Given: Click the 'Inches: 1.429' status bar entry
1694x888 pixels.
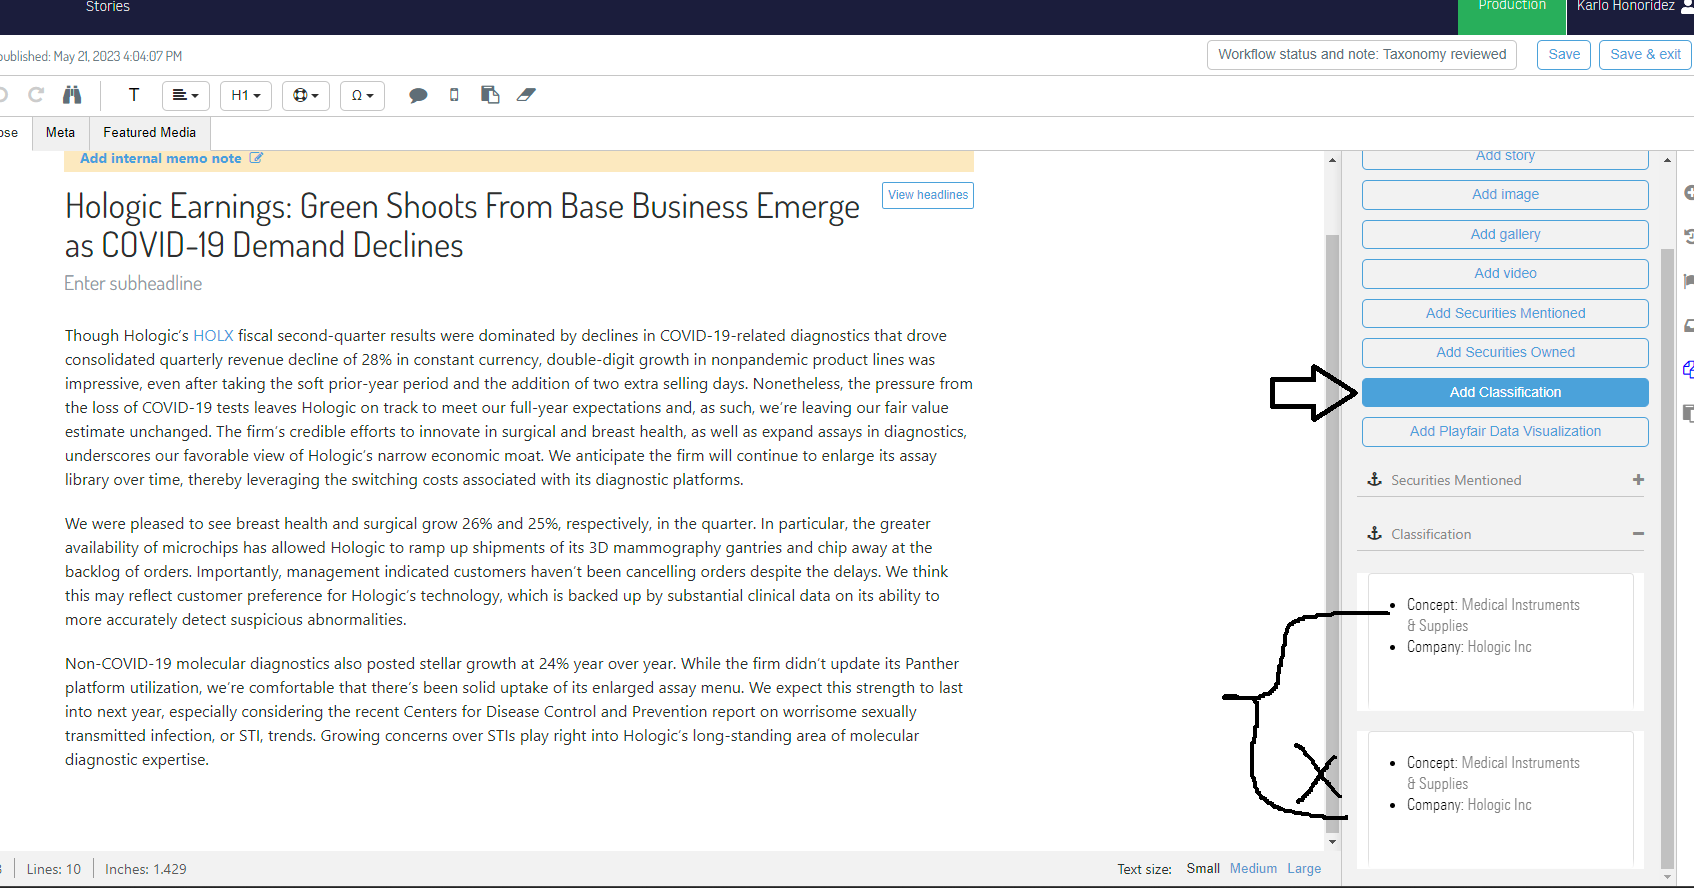Looking at the screenshot, I should 146,869.
